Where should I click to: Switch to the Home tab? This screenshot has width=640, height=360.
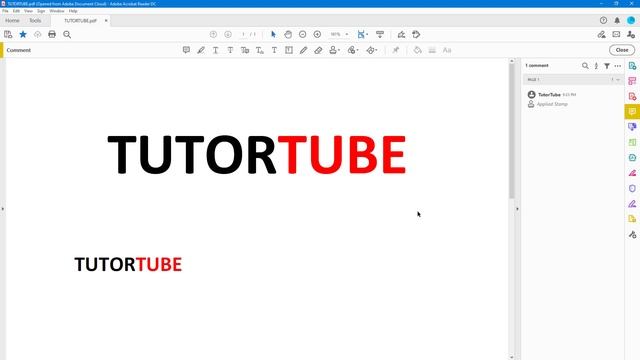coord(12,20)
